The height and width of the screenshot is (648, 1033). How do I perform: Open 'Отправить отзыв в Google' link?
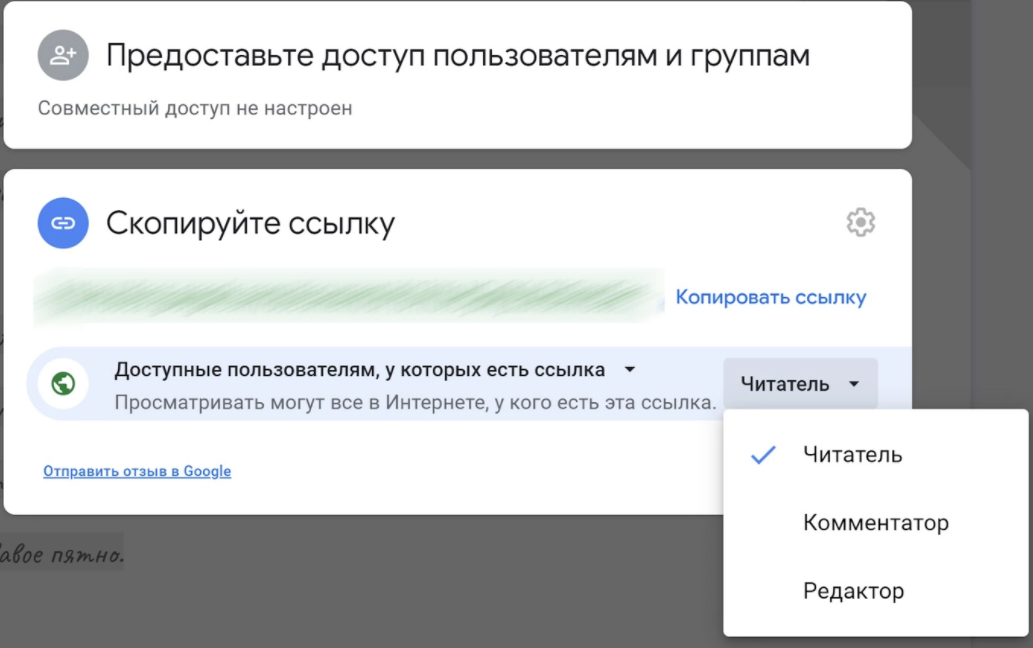click(x=137, y=471)
